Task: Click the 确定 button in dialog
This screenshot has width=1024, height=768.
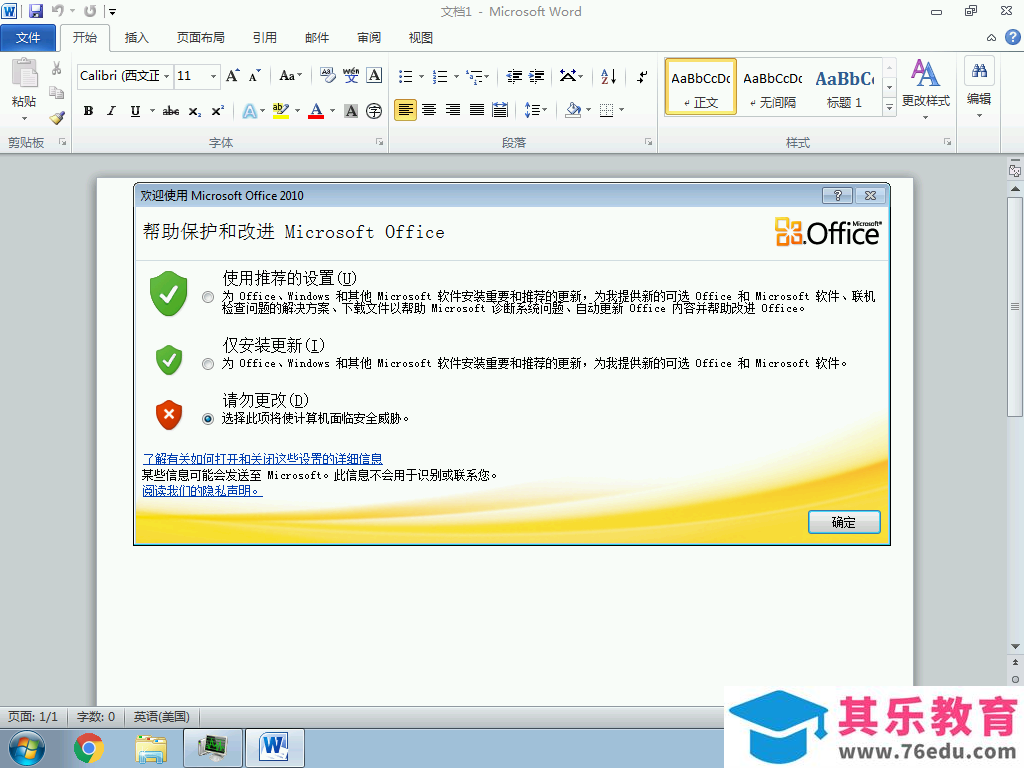Action: coord(844,522)
